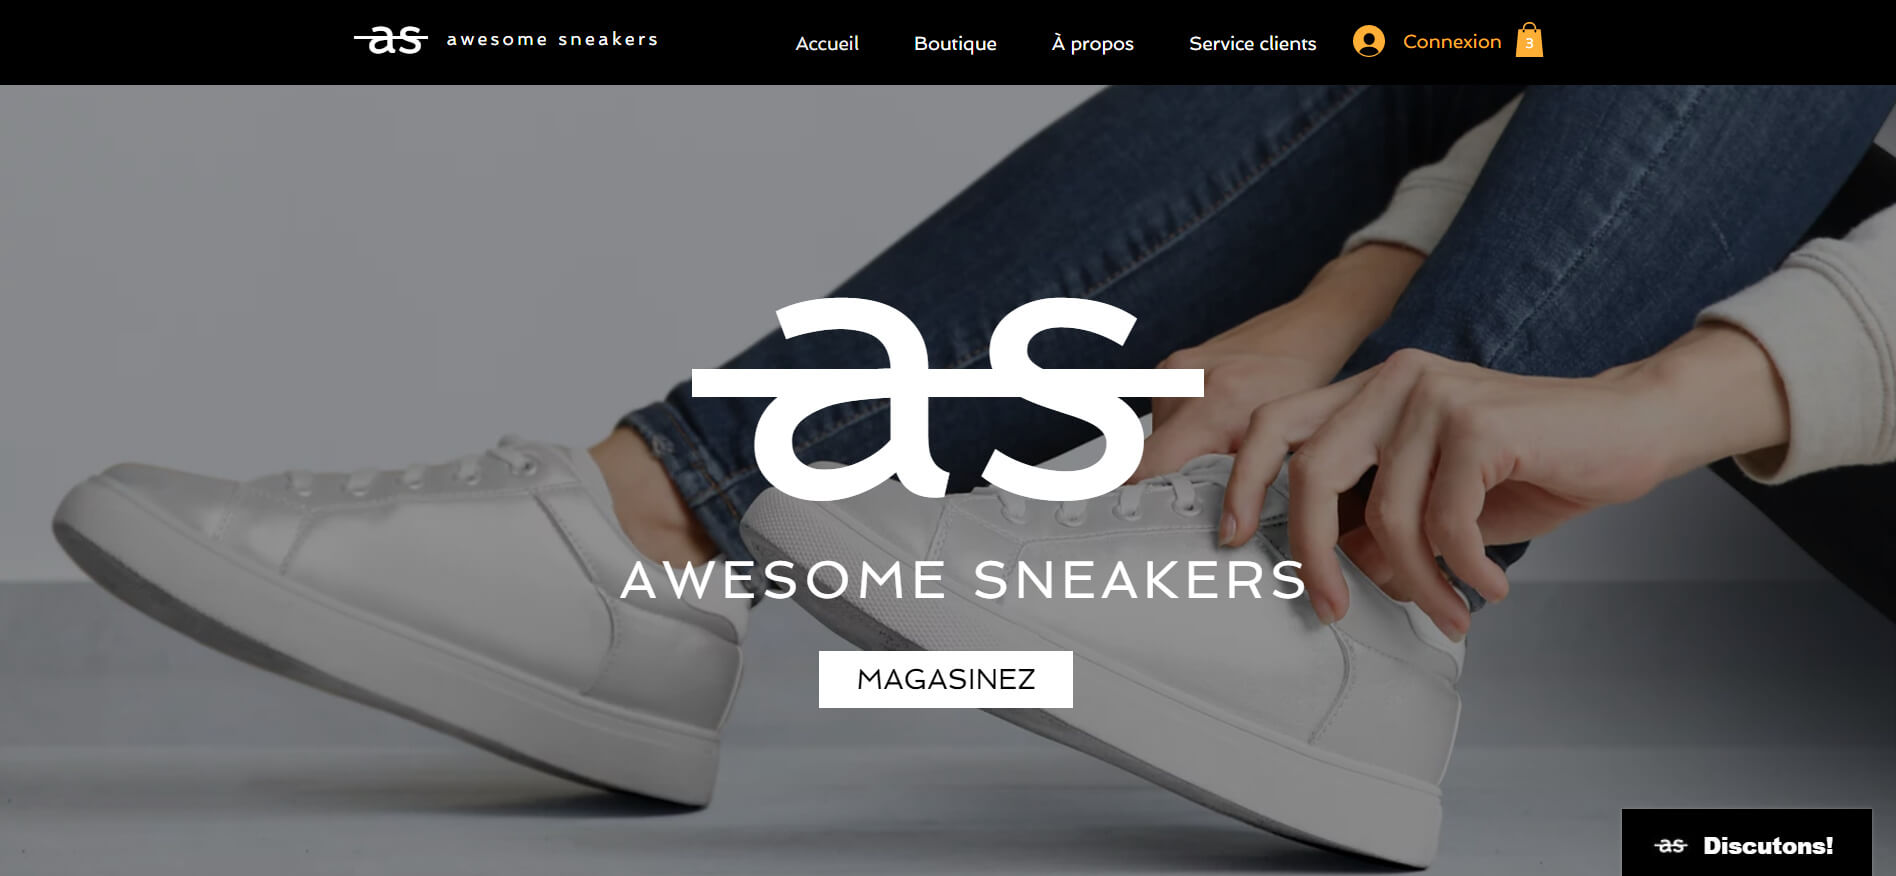Click the AWESOME SNEAKERS hero heading
This screenshot has height=876, width=1896.
(964, 580)
